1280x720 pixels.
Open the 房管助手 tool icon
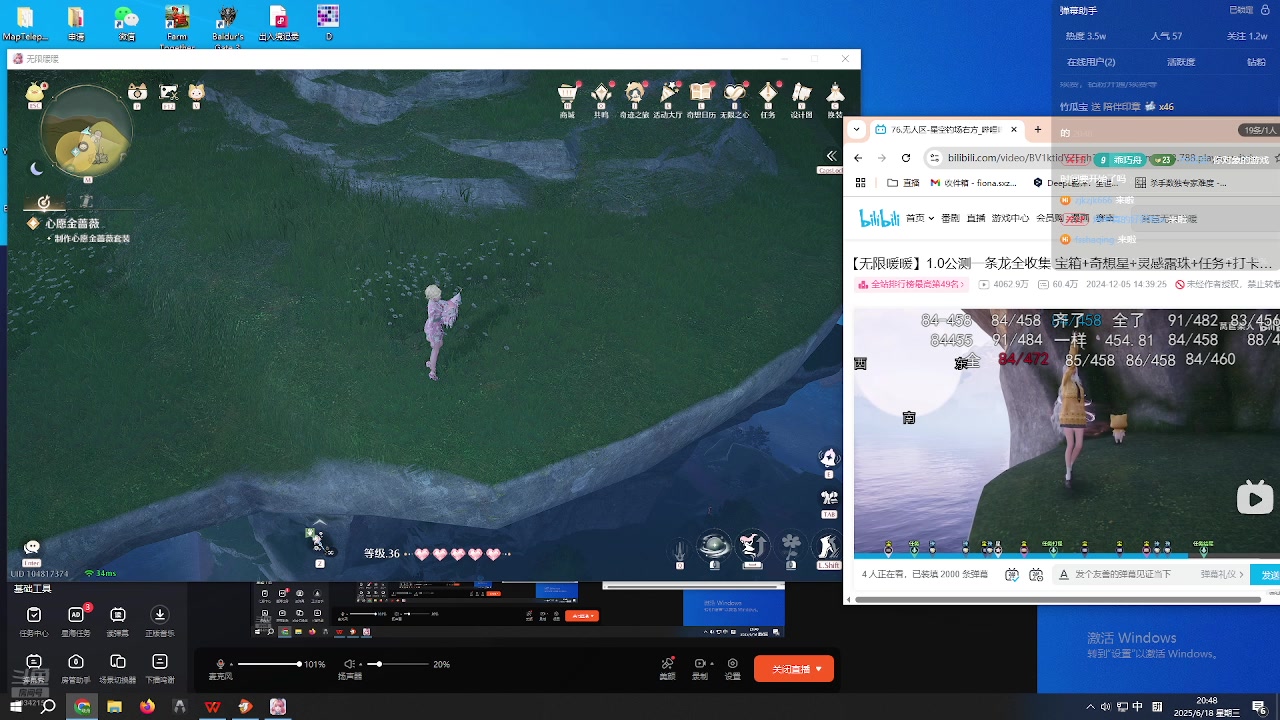[x=76, y=667]
